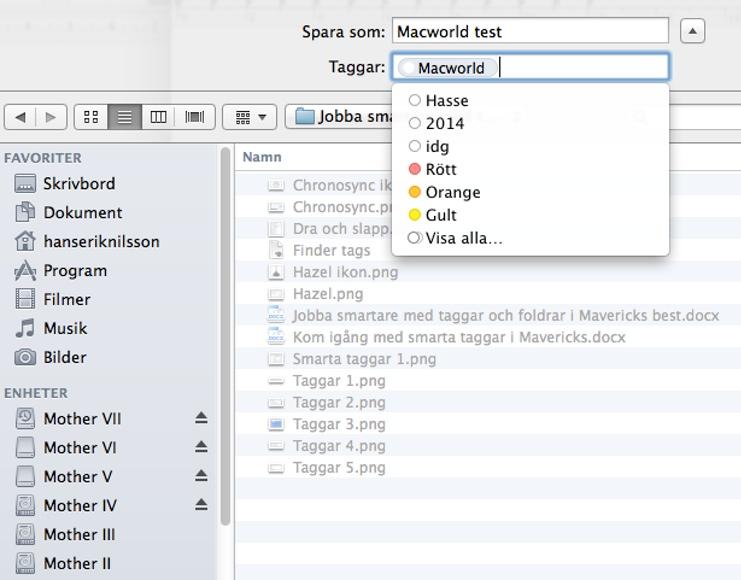741x580 pixels.
Task: Select Cover Flow view button
Action: [x=194, y=117]
